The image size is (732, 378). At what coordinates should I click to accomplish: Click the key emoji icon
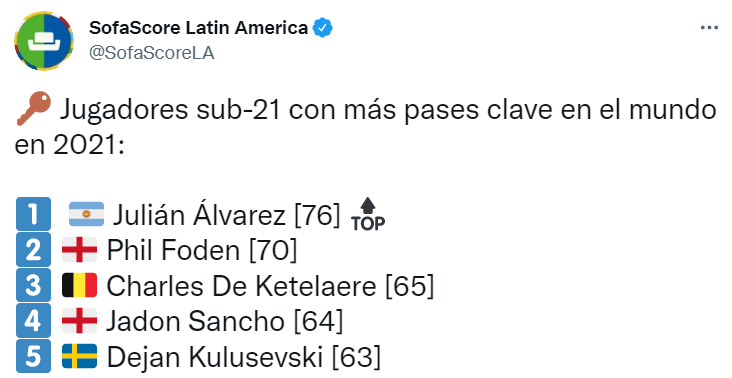click(x=34, y=108)
